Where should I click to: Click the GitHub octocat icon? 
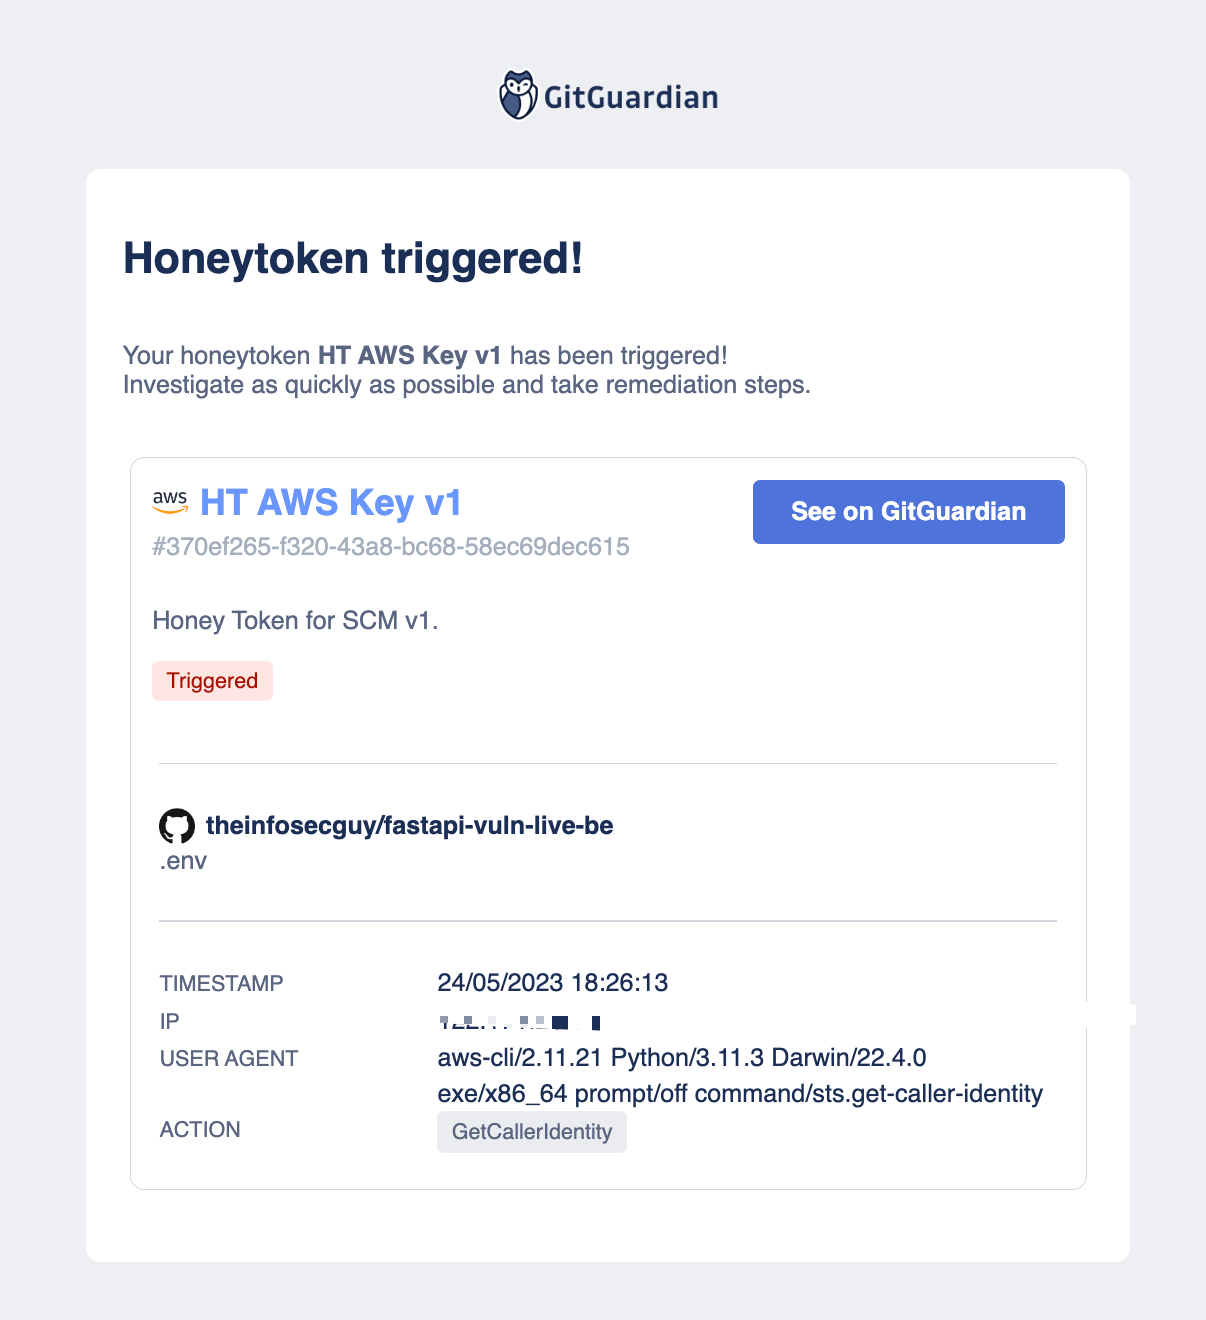coord(177,826)
